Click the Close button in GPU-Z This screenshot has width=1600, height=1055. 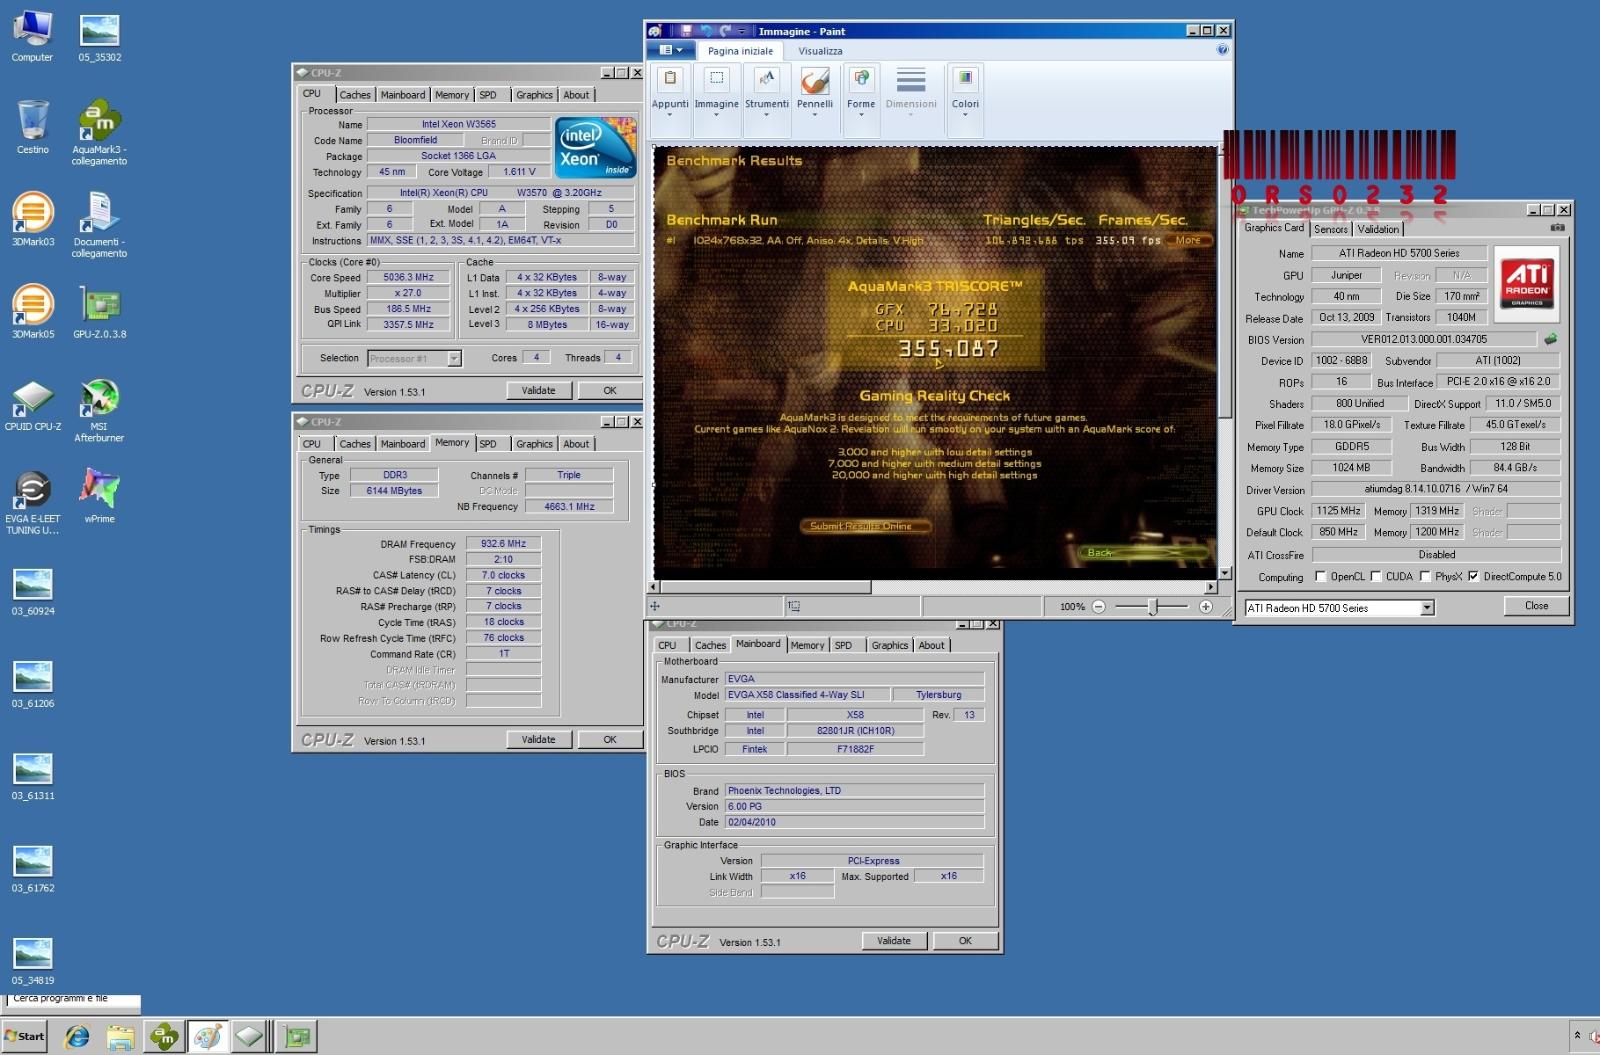coord(1536,606)
